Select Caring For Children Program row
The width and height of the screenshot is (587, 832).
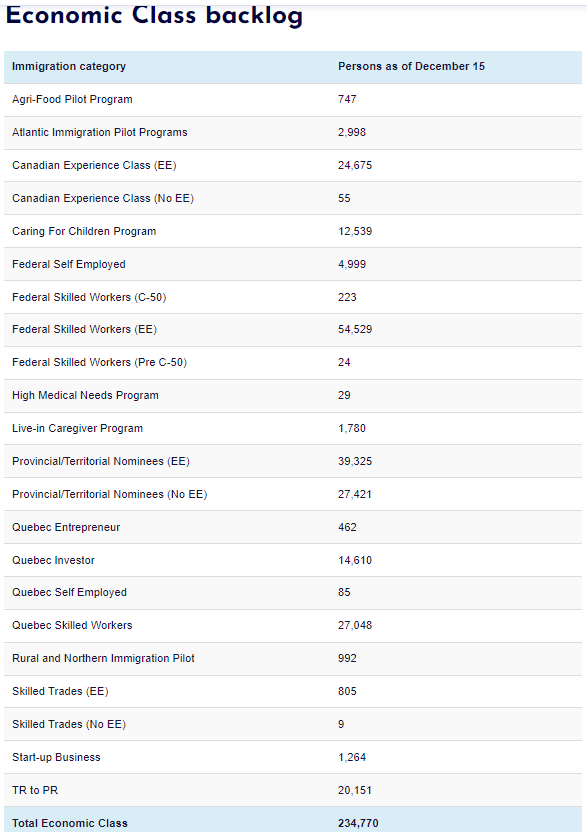click(293, 231)
